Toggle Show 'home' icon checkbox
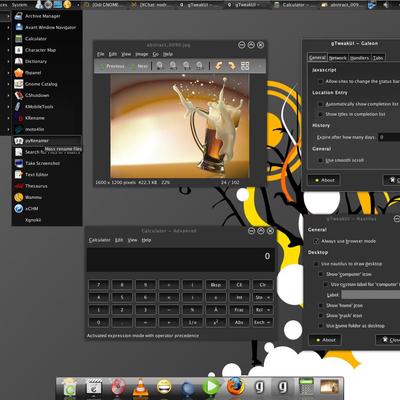 click(321, 305)
